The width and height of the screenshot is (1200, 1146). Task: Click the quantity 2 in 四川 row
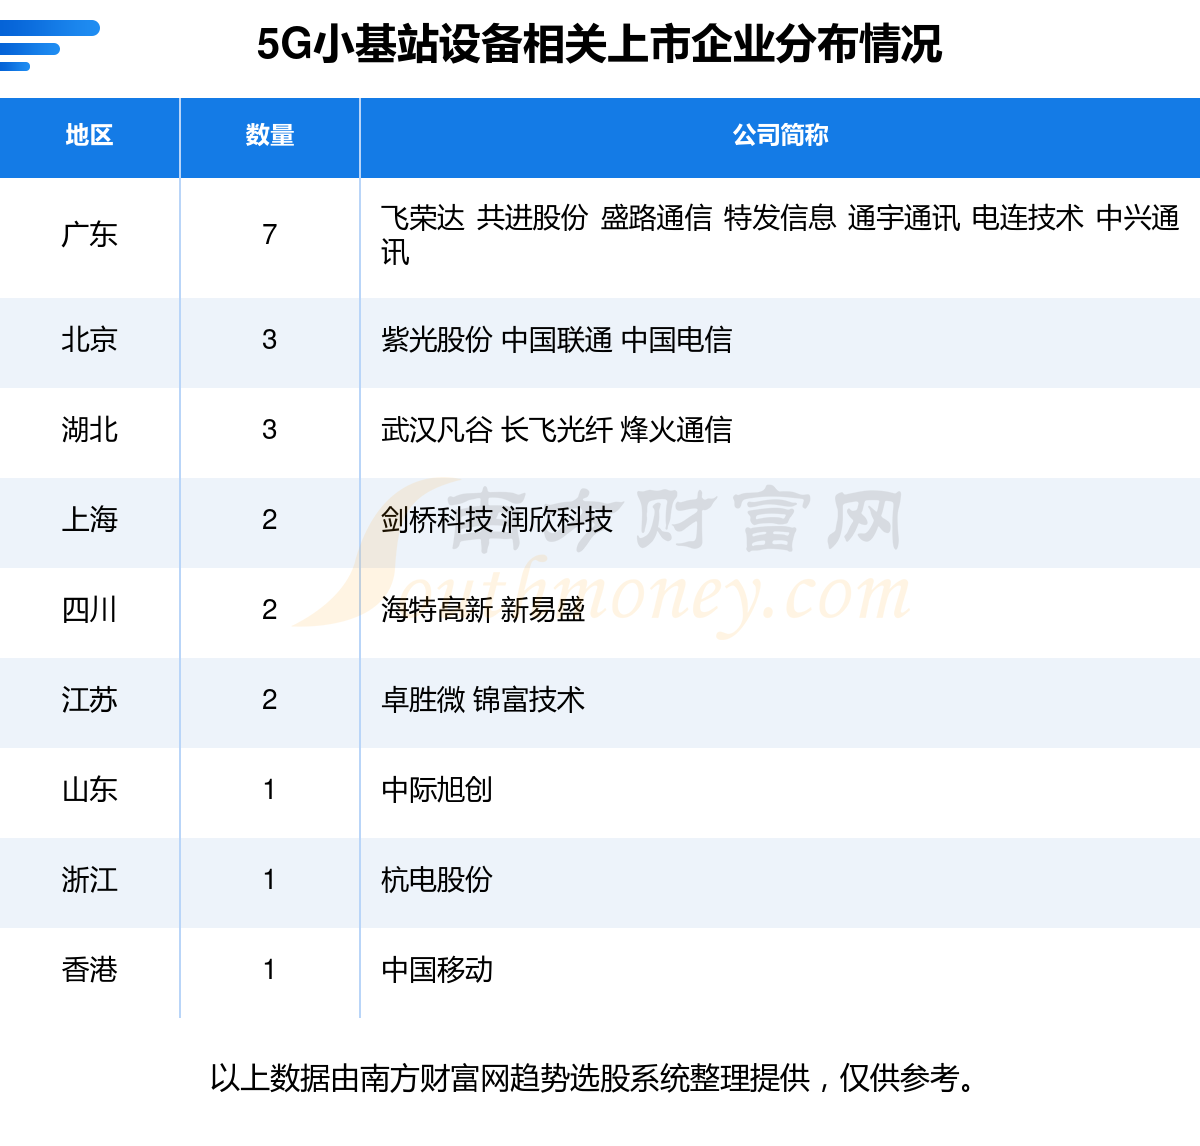(x=269, y=610)
